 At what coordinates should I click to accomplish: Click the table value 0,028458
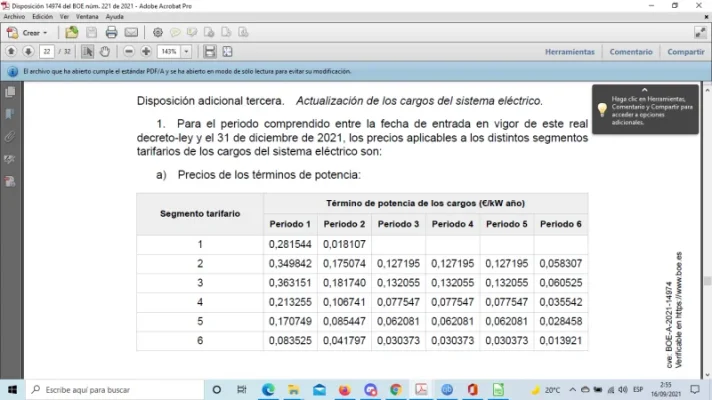(561, 321)
